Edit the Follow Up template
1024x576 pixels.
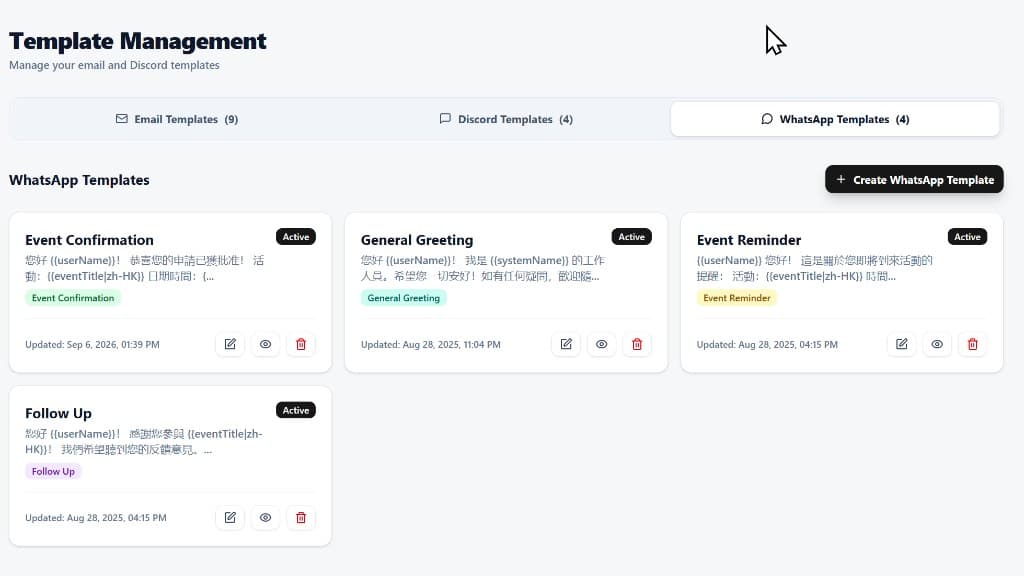point(230,517)
